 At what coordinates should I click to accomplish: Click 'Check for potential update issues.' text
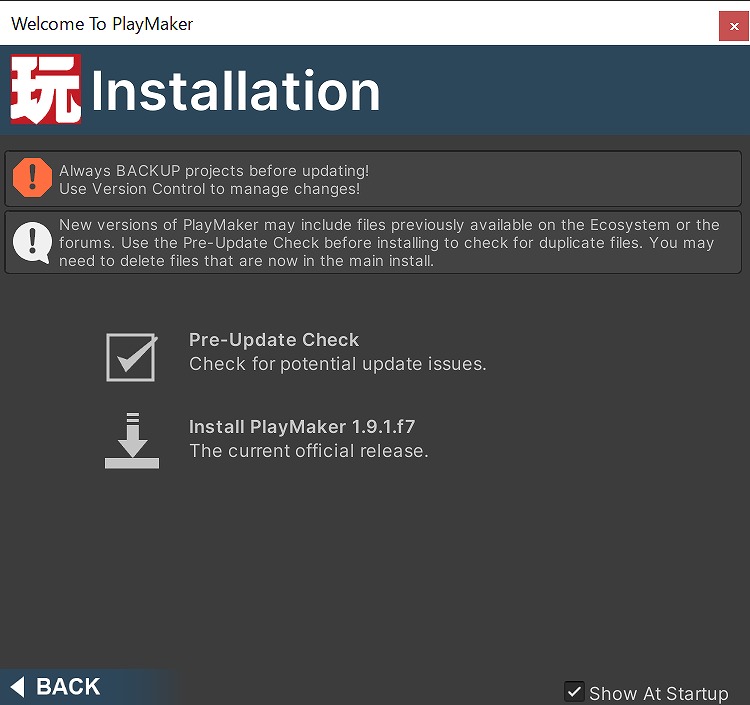(338, 364)
